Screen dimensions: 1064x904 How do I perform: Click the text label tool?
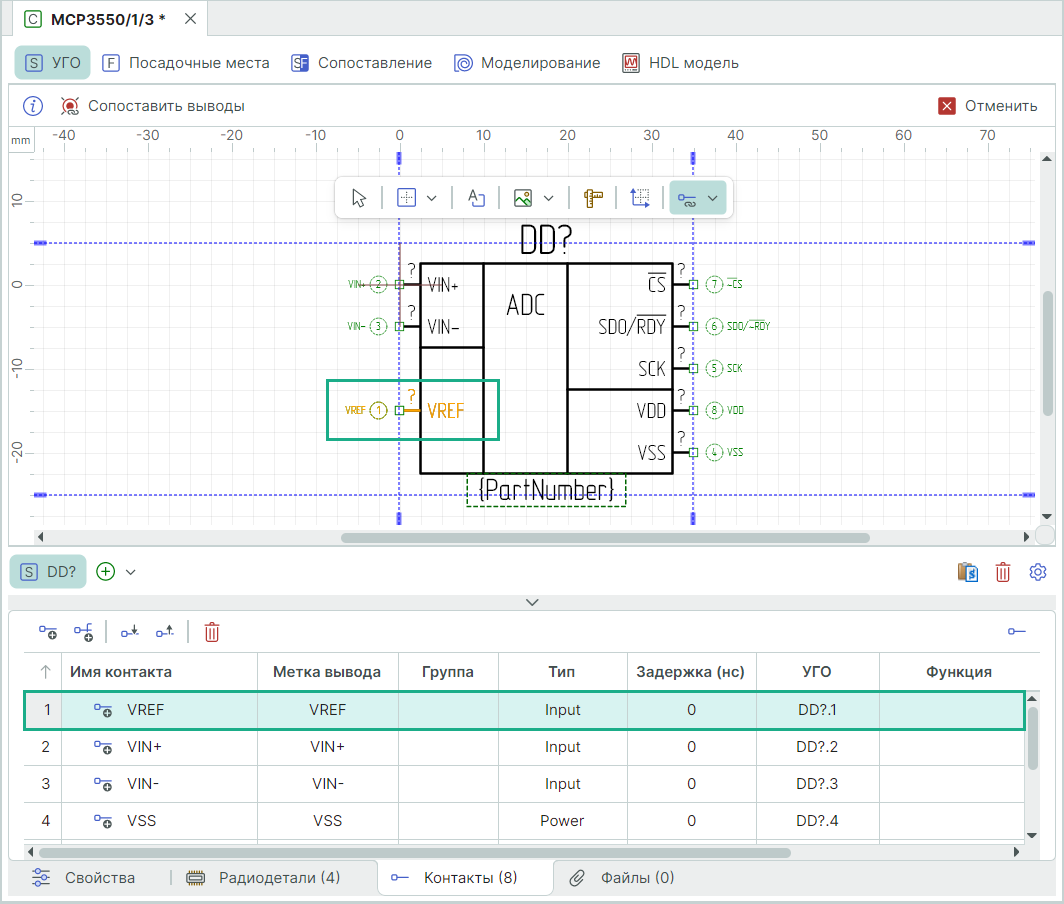click(477, 198)
